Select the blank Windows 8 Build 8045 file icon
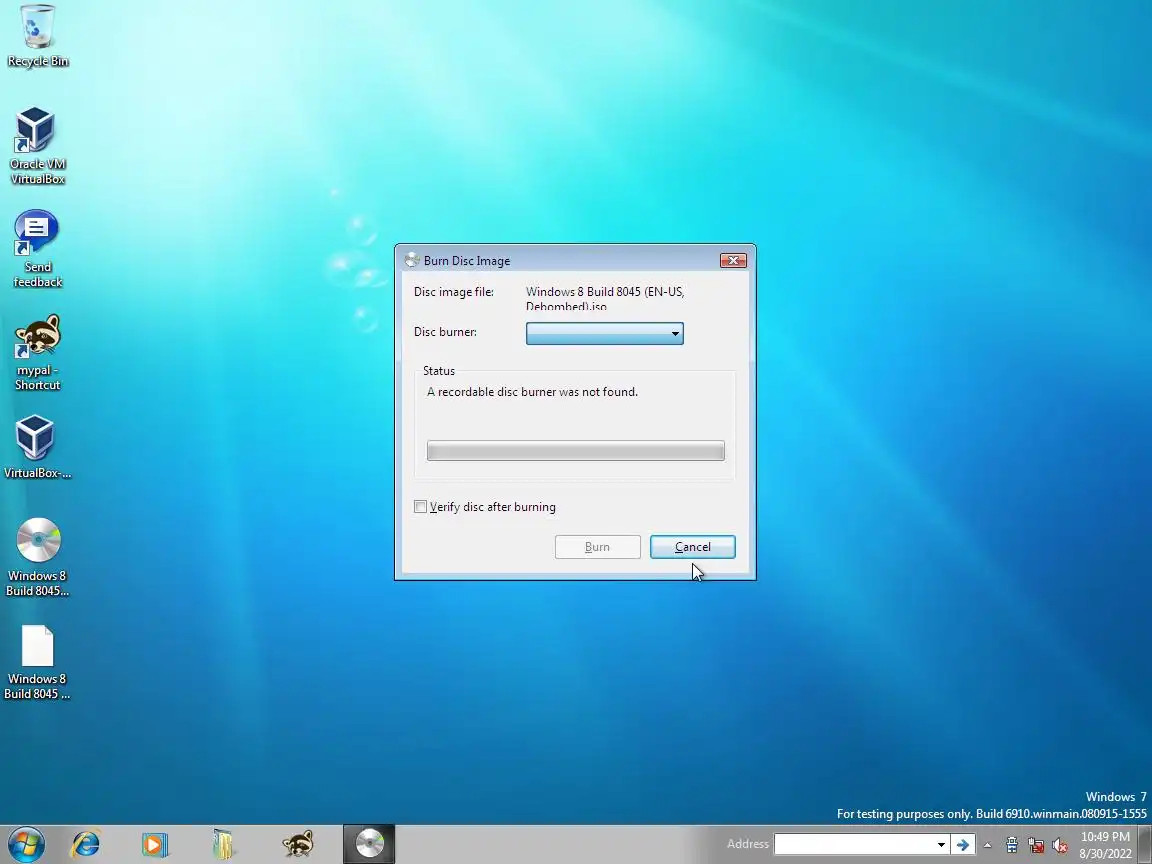The width and height of the screenshot is (1152, 864). point(37,661)
